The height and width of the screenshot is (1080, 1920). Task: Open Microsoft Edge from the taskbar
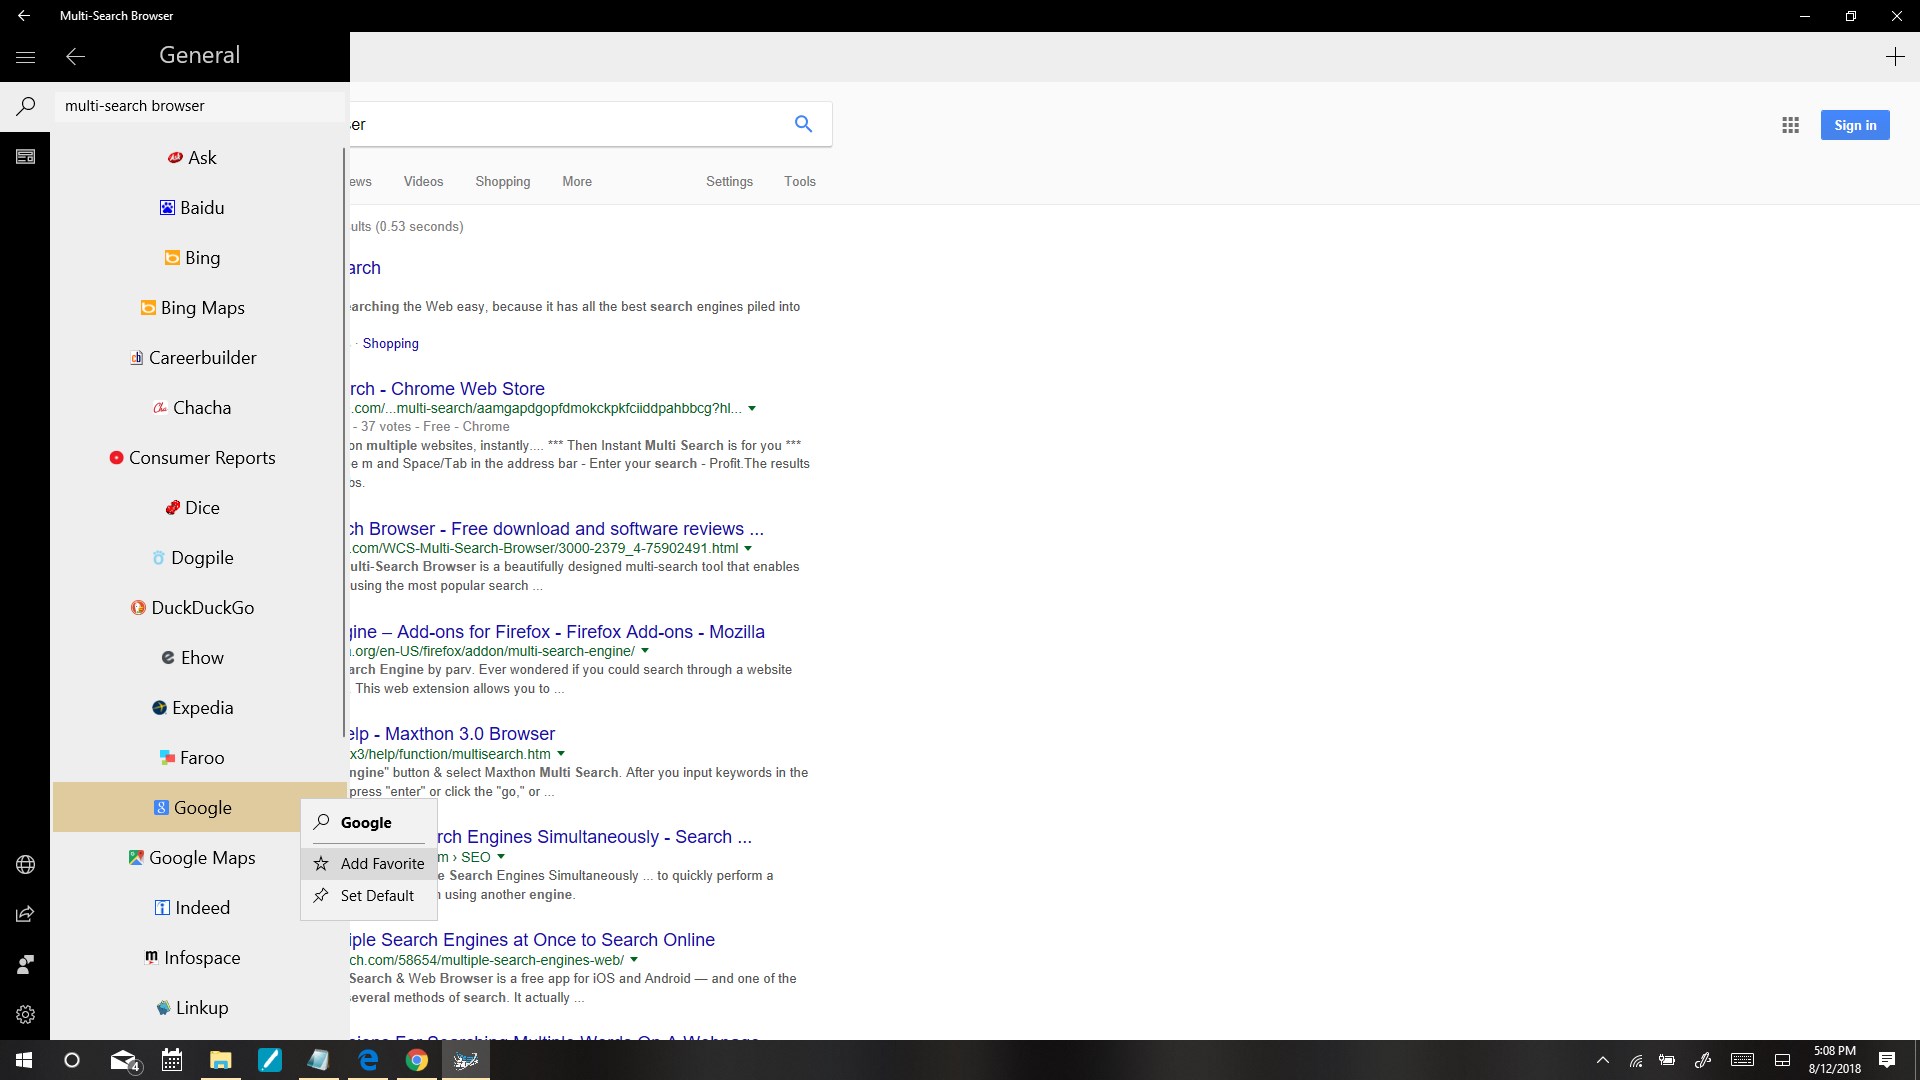coord(368,1060)
